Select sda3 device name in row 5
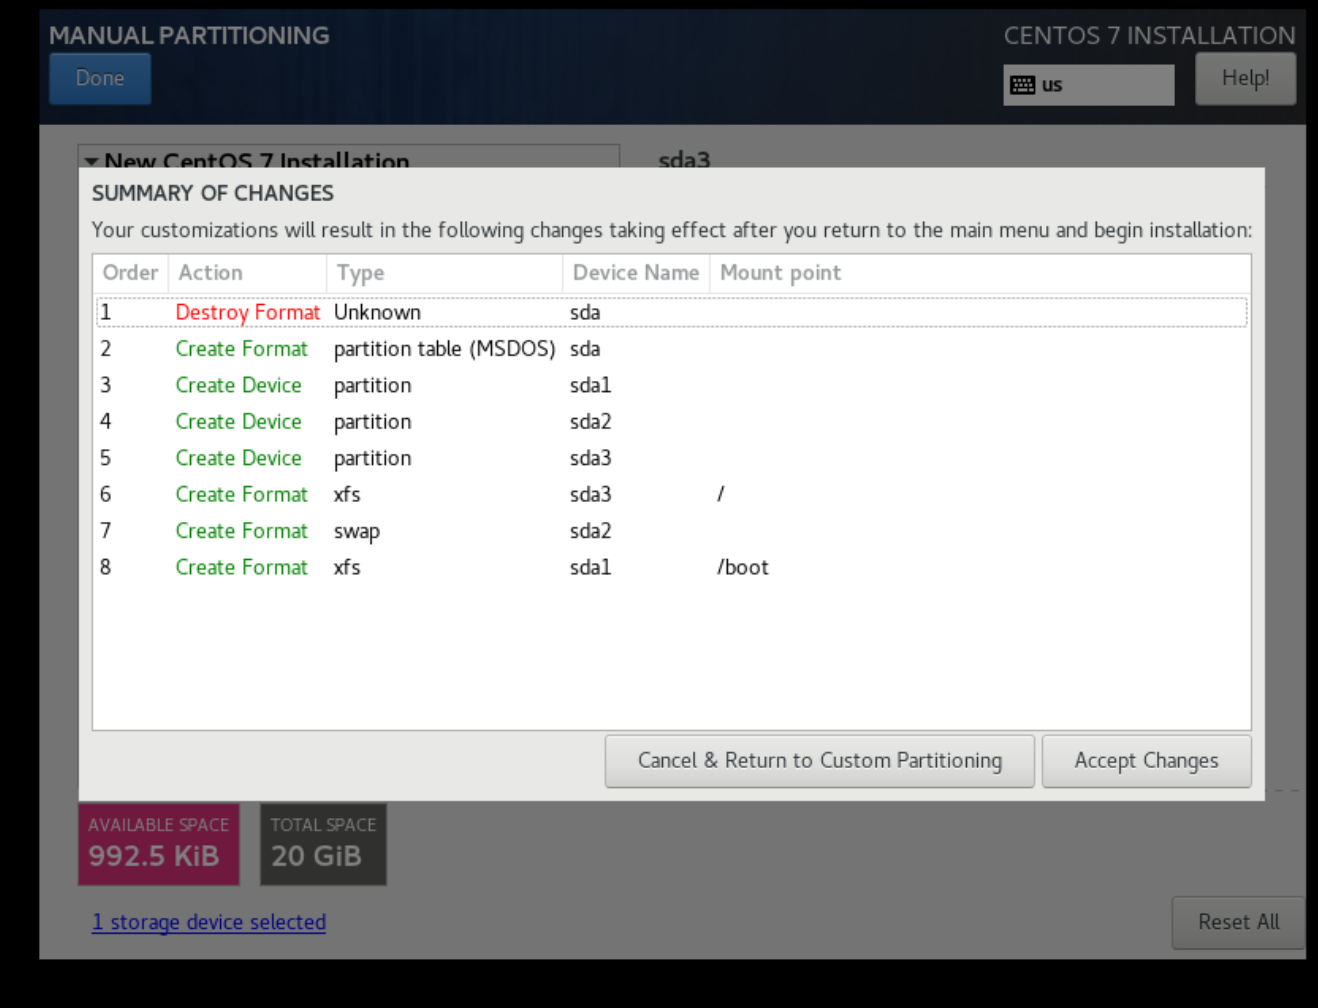This screenshot has width=1318, height=1008. pos(590,458)
